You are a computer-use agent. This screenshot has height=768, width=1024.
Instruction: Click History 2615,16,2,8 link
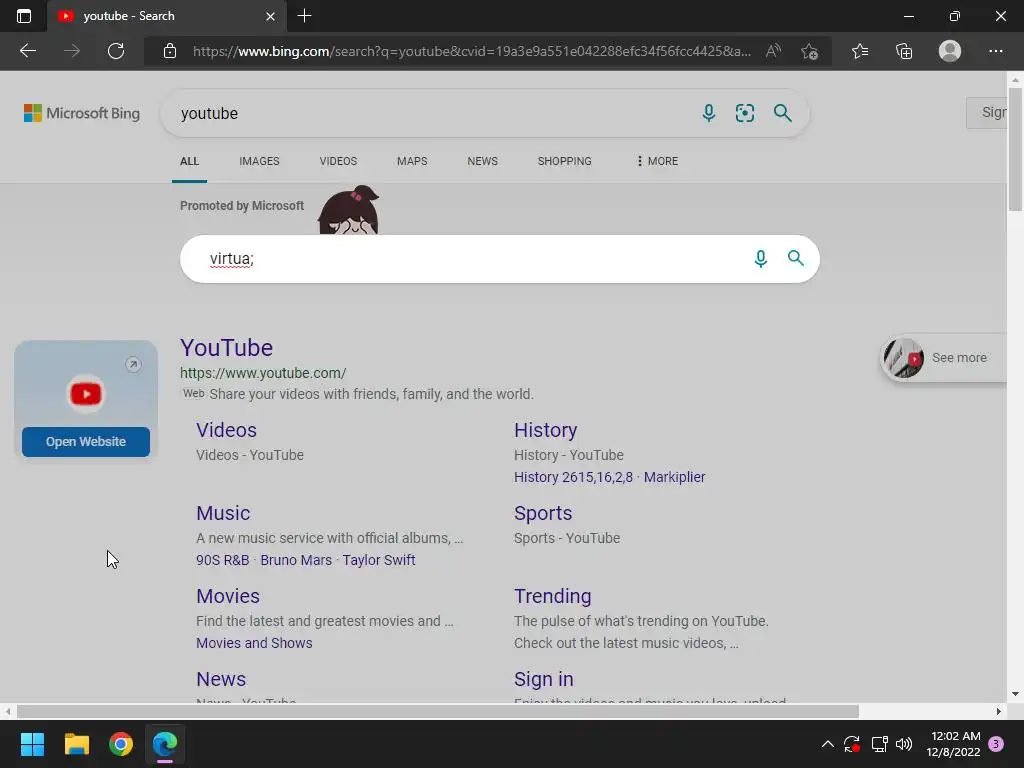click(x=573, y=477)
